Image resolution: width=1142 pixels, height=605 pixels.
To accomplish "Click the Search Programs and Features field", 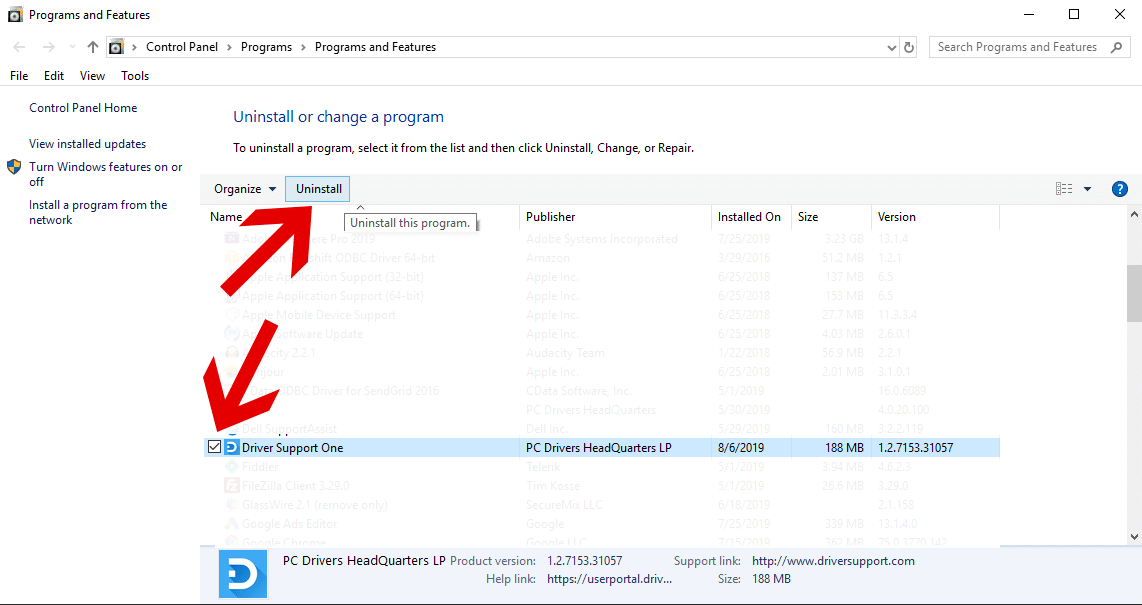I will 1016,47.
